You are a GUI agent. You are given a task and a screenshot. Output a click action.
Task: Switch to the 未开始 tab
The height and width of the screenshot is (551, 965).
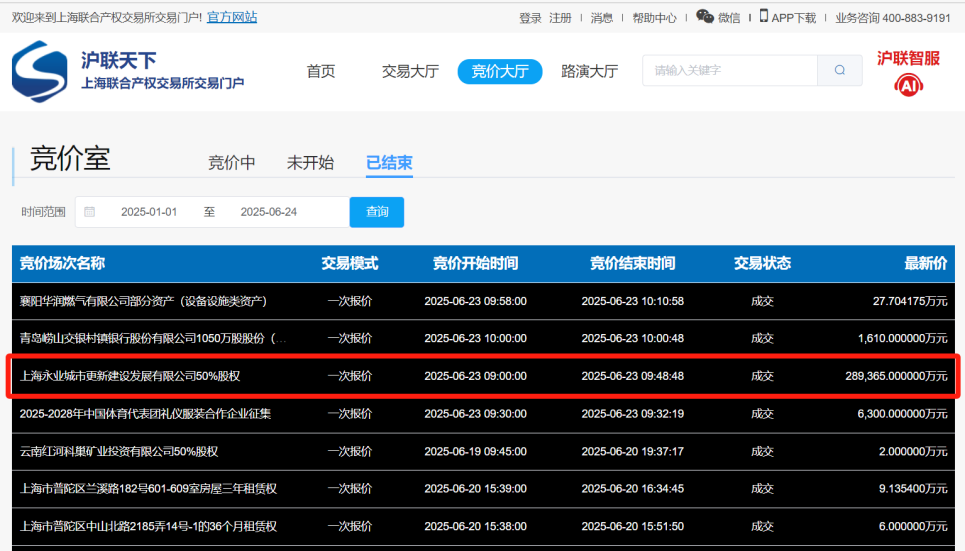pyautogui.click(x=310, y=163)
